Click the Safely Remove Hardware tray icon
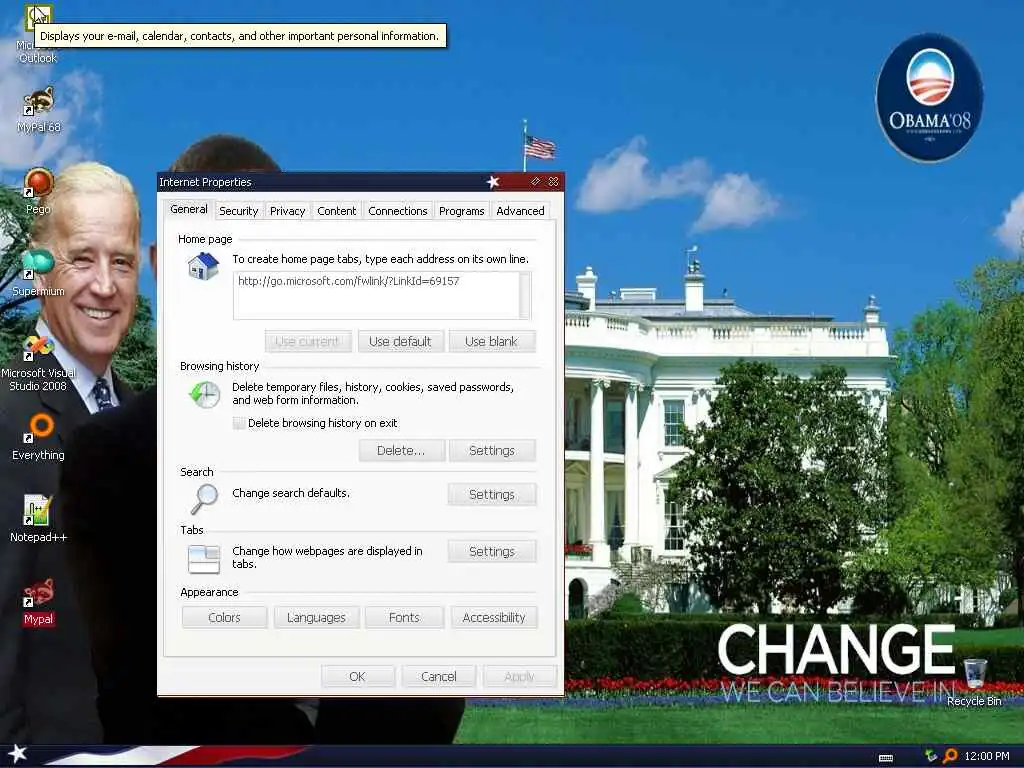 [931, 756]
